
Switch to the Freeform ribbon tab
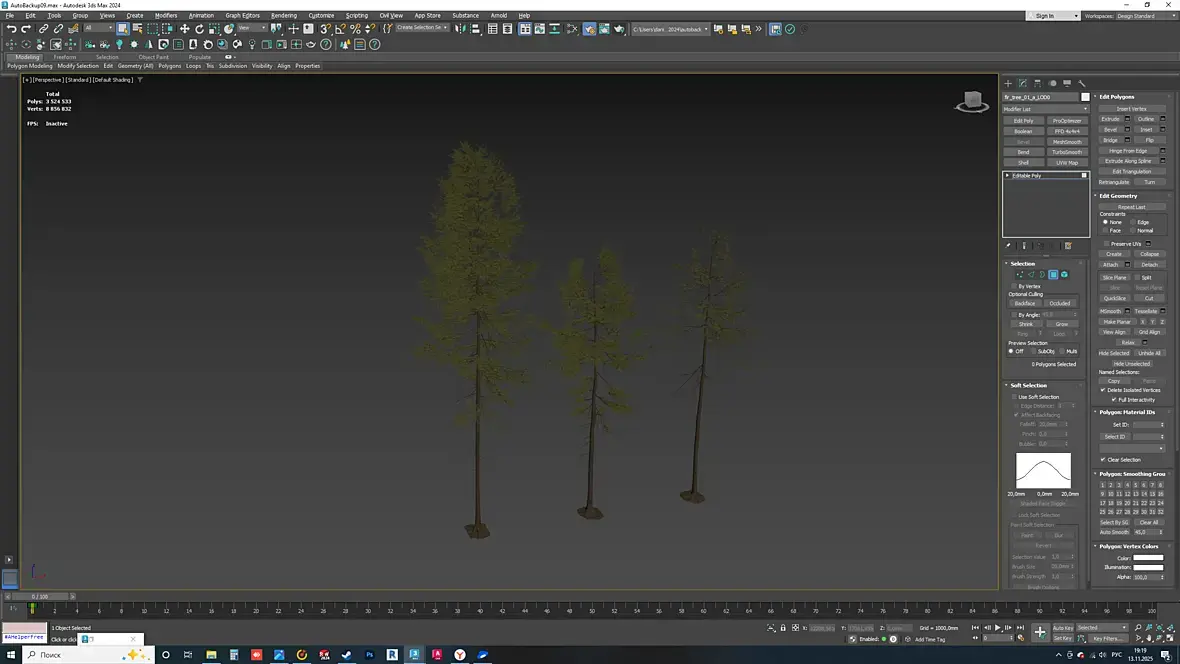coord(65,57)
